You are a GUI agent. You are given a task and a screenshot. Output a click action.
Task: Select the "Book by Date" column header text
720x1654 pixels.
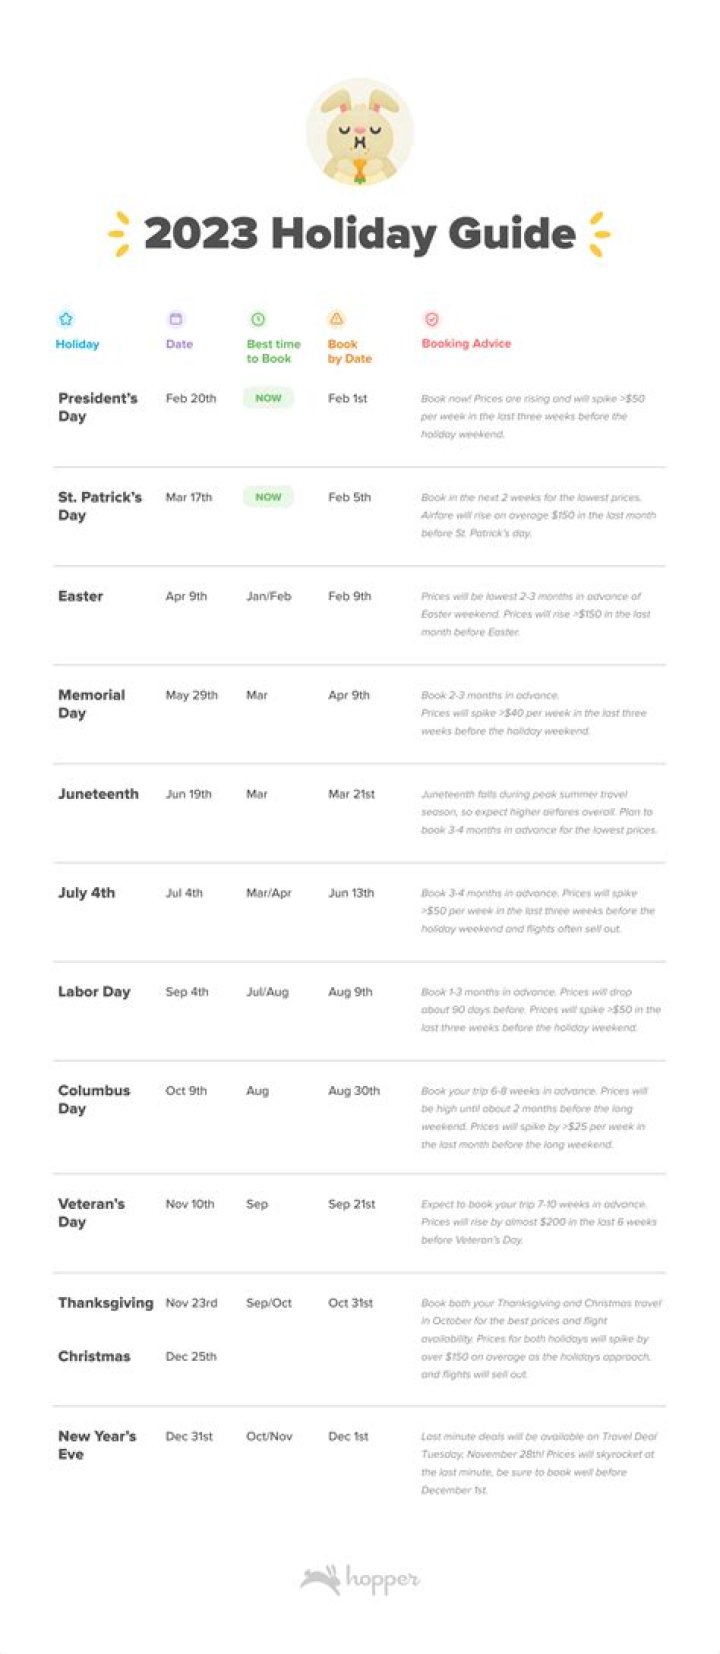349,351
